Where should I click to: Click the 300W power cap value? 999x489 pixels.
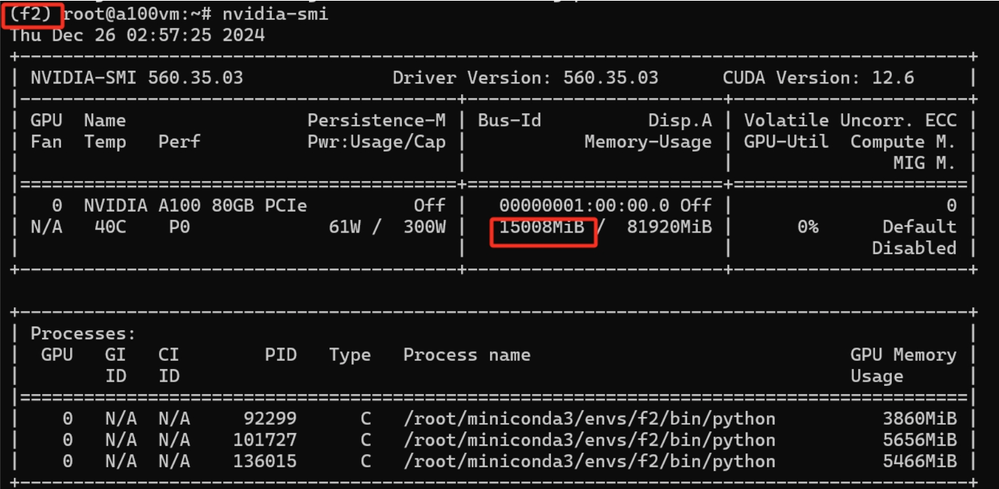(x=425, y=227)
